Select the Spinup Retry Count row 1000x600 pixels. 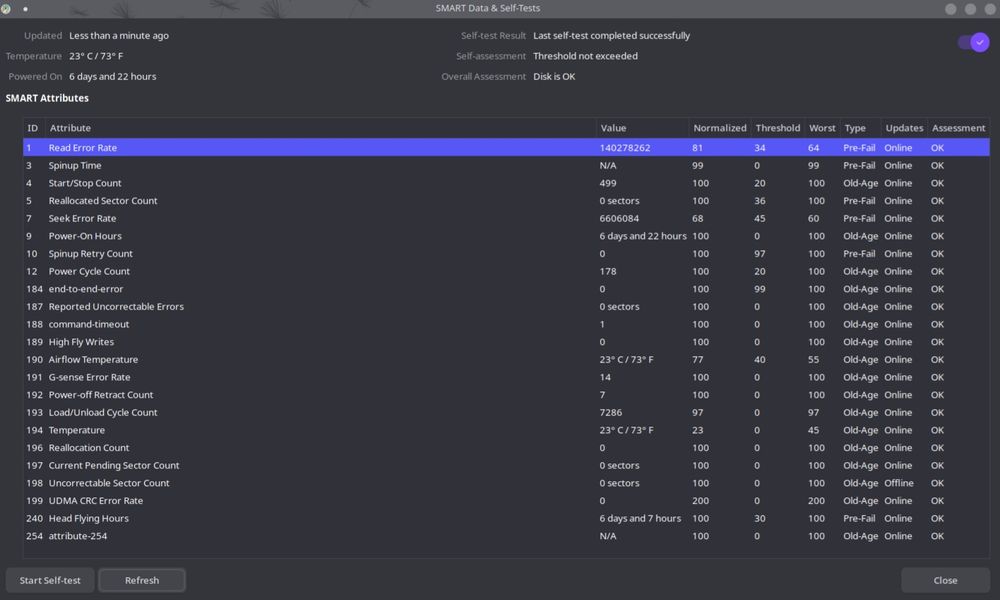506,254
